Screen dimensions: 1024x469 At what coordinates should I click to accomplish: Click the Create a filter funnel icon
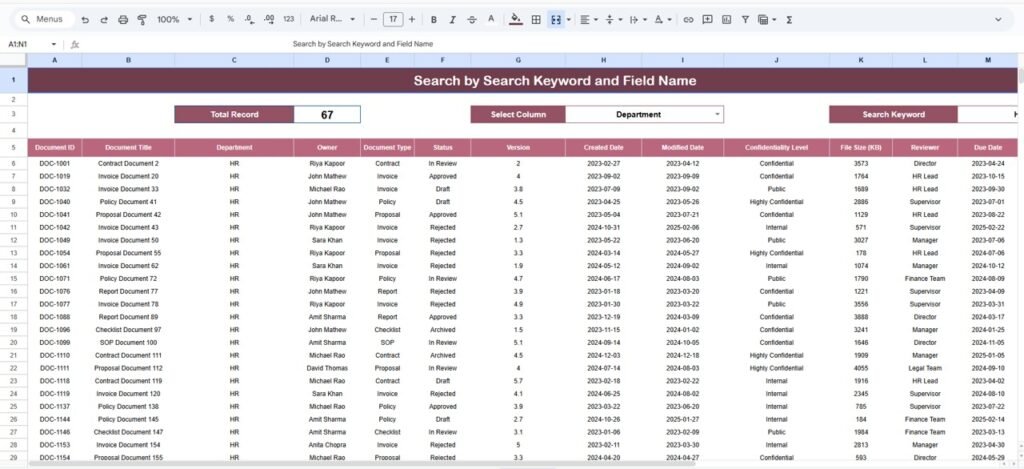pos(745,20)
